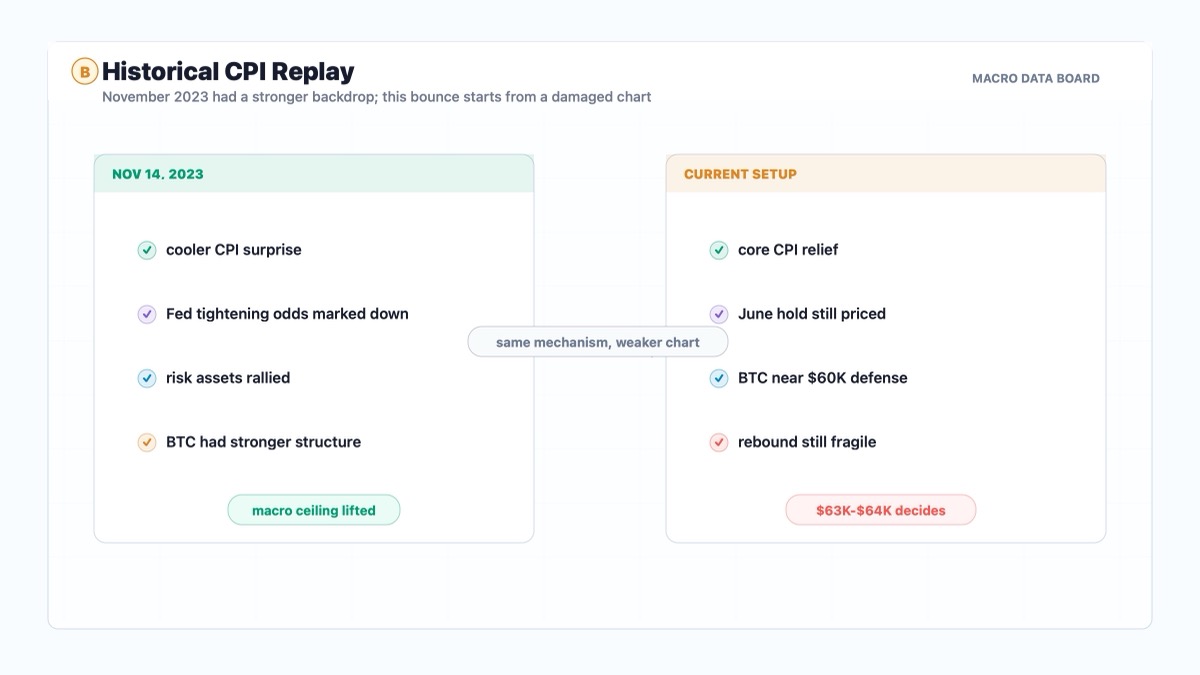Click the blue check icon for risk assets rallied
This screenshot has height=675, width=1200.
point(147,378)
